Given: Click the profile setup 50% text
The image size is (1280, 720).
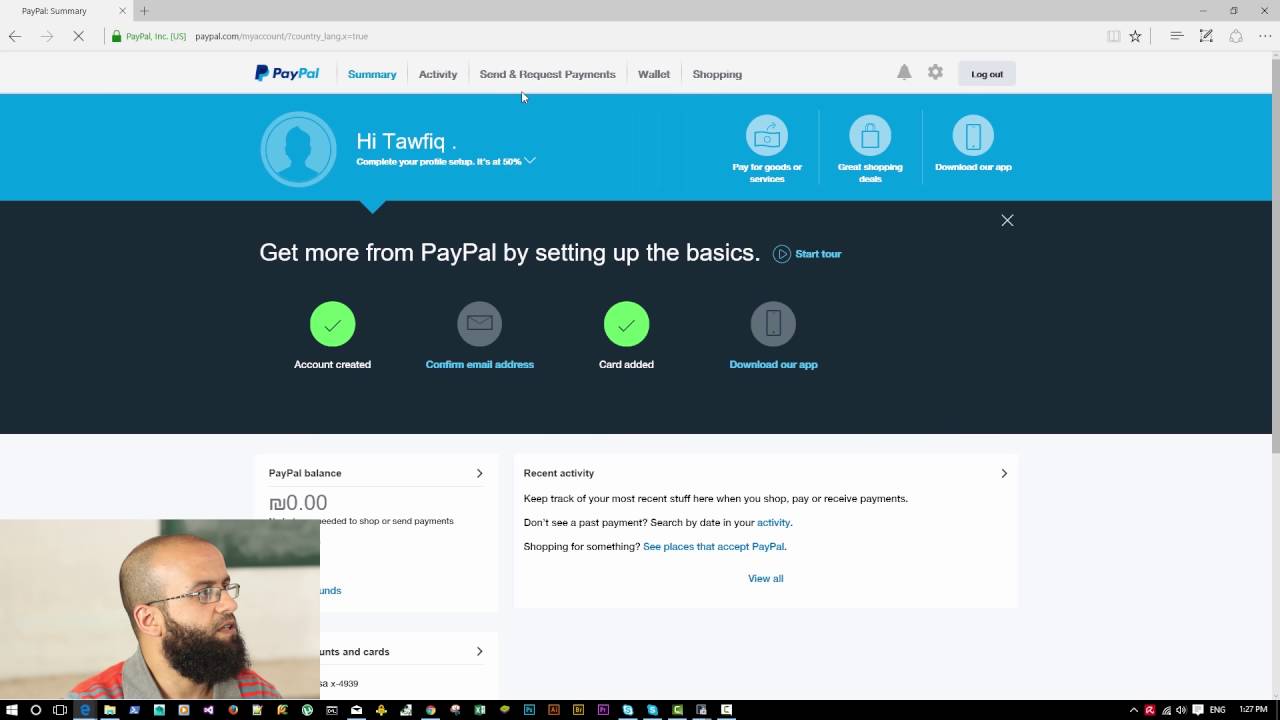Looking at the screenshot, I should [438, 161].
